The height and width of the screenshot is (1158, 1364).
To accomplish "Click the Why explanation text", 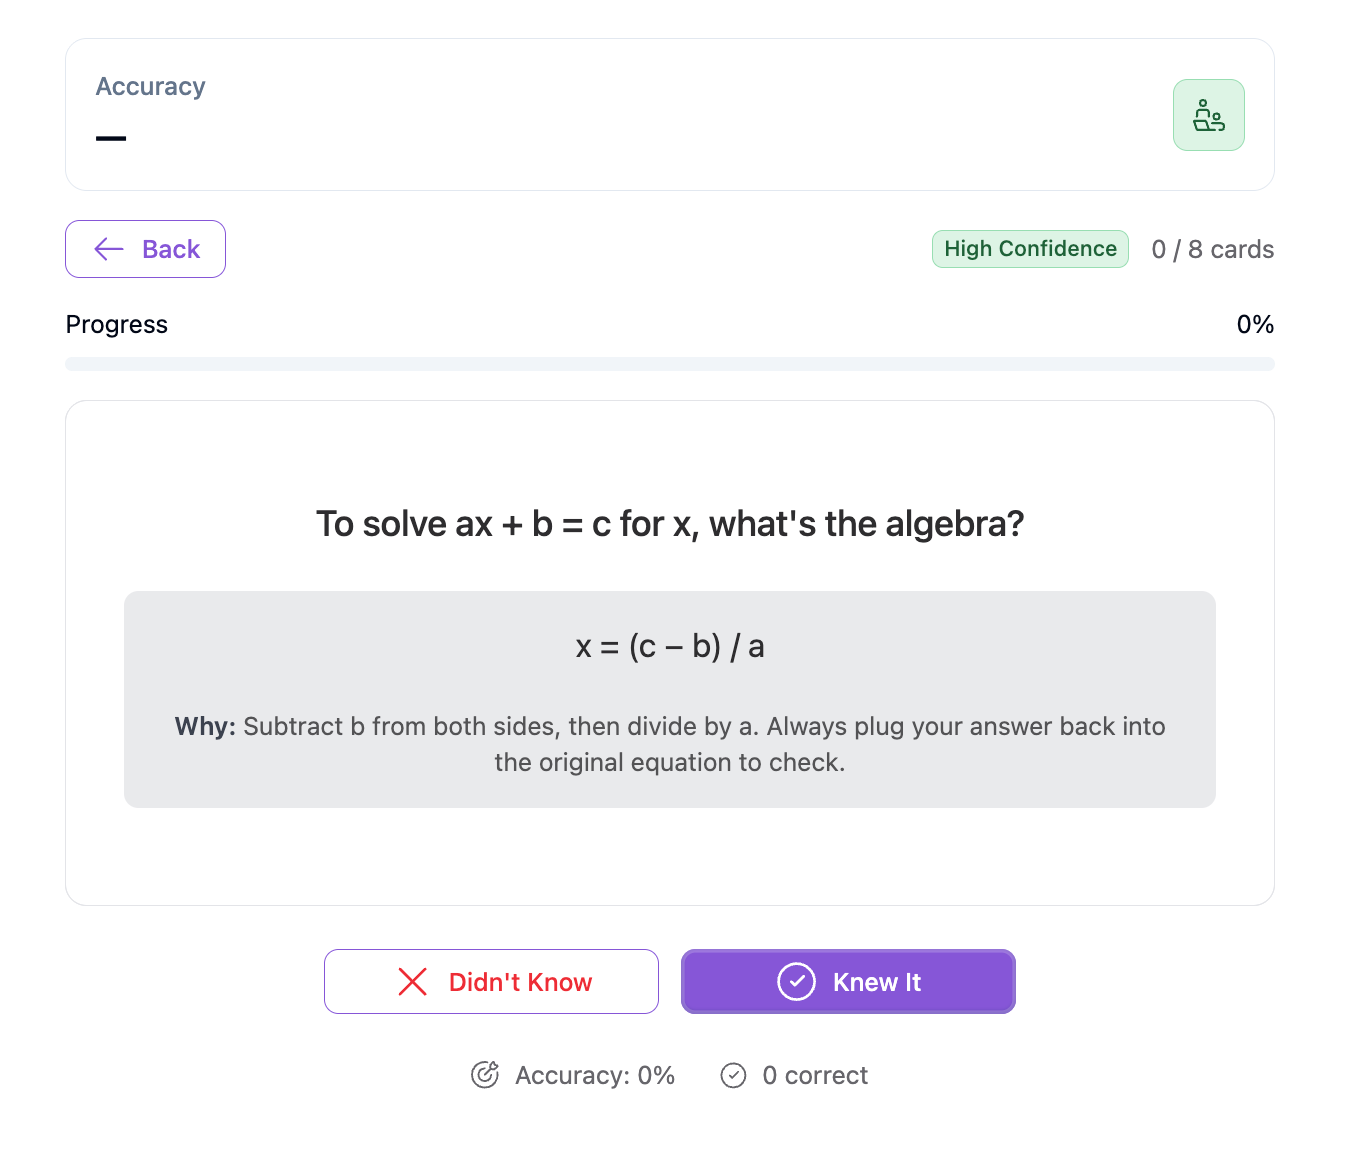I will 670,744.
